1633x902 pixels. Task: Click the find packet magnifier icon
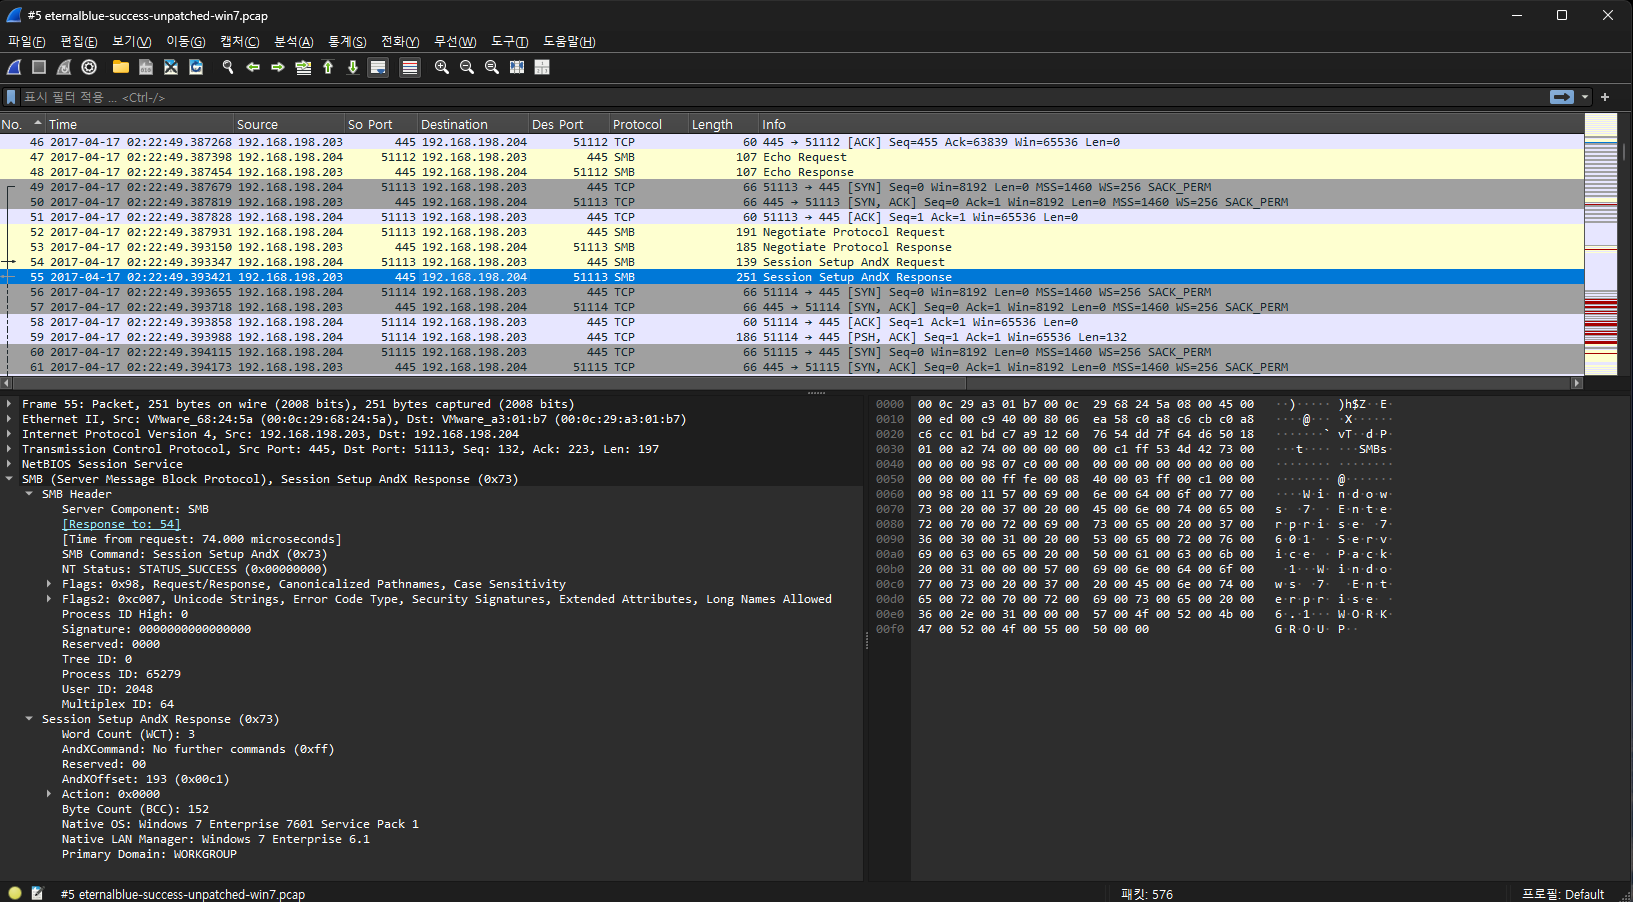point(228,67)
